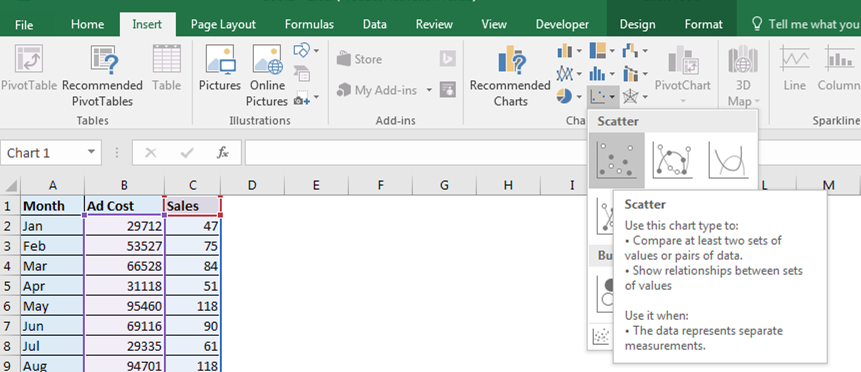Switch to the Page Layout tab
Image resolution: width=861 pixels, height=372 pixels.
click(223, 25)
